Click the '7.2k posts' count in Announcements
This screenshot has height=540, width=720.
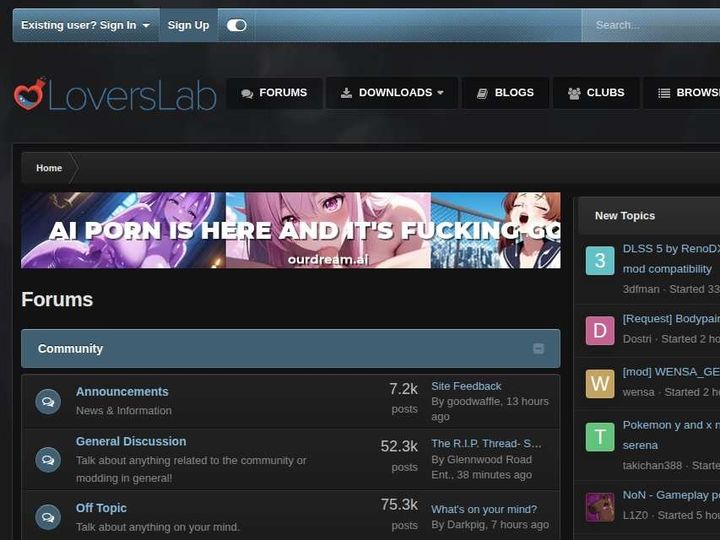pos(404,398)
